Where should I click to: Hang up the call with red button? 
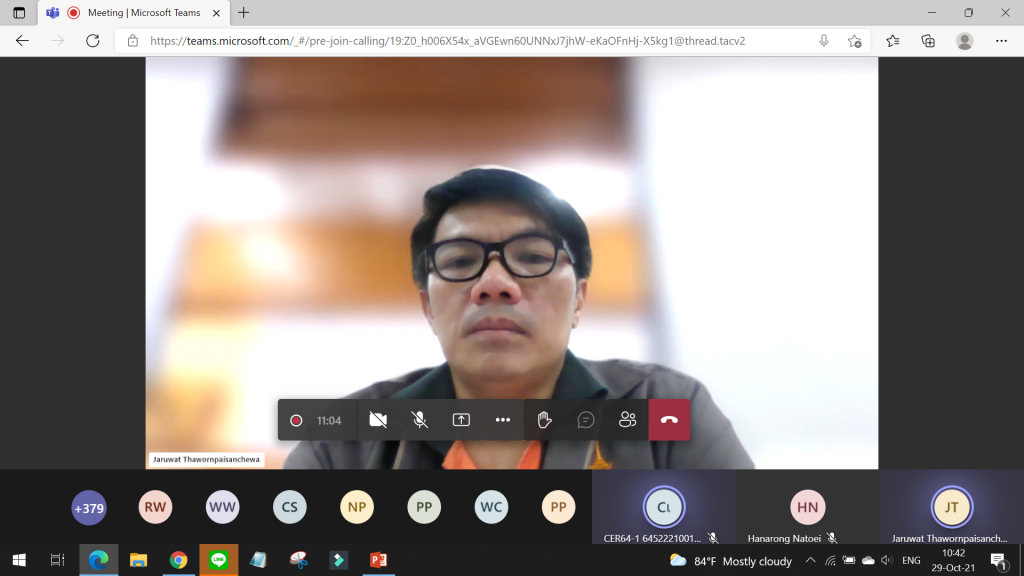pyautogui.click(x=669, y=420)
